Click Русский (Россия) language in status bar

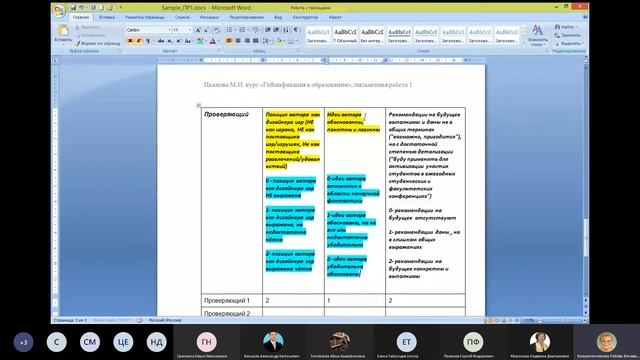click(164, 320)
